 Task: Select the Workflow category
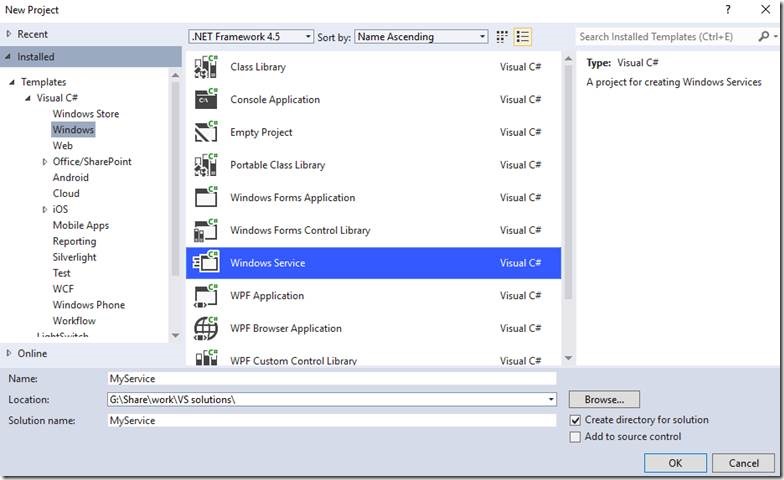pos(74,321)
